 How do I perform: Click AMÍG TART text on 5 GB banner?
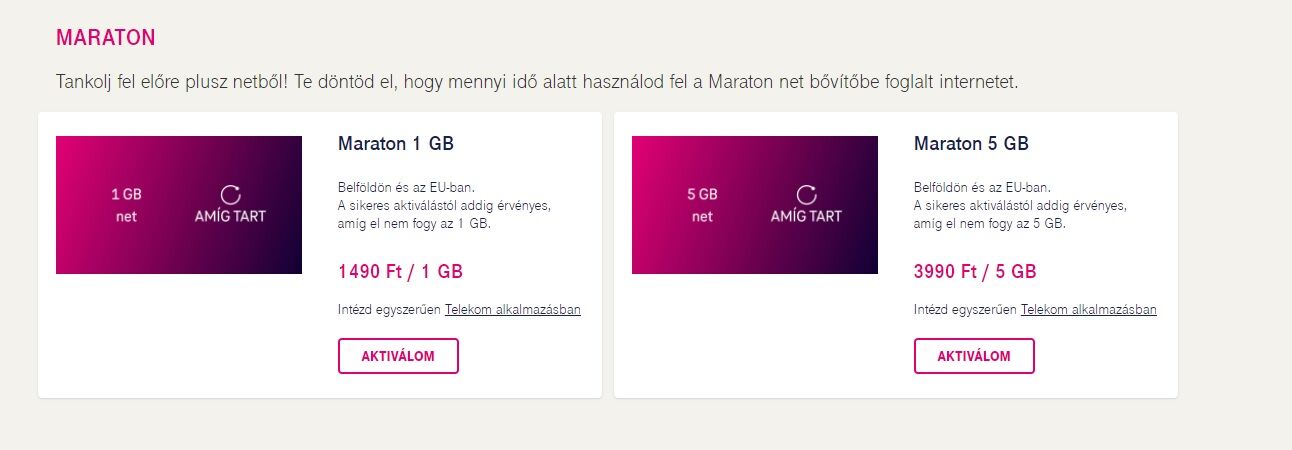coord(807,216)
